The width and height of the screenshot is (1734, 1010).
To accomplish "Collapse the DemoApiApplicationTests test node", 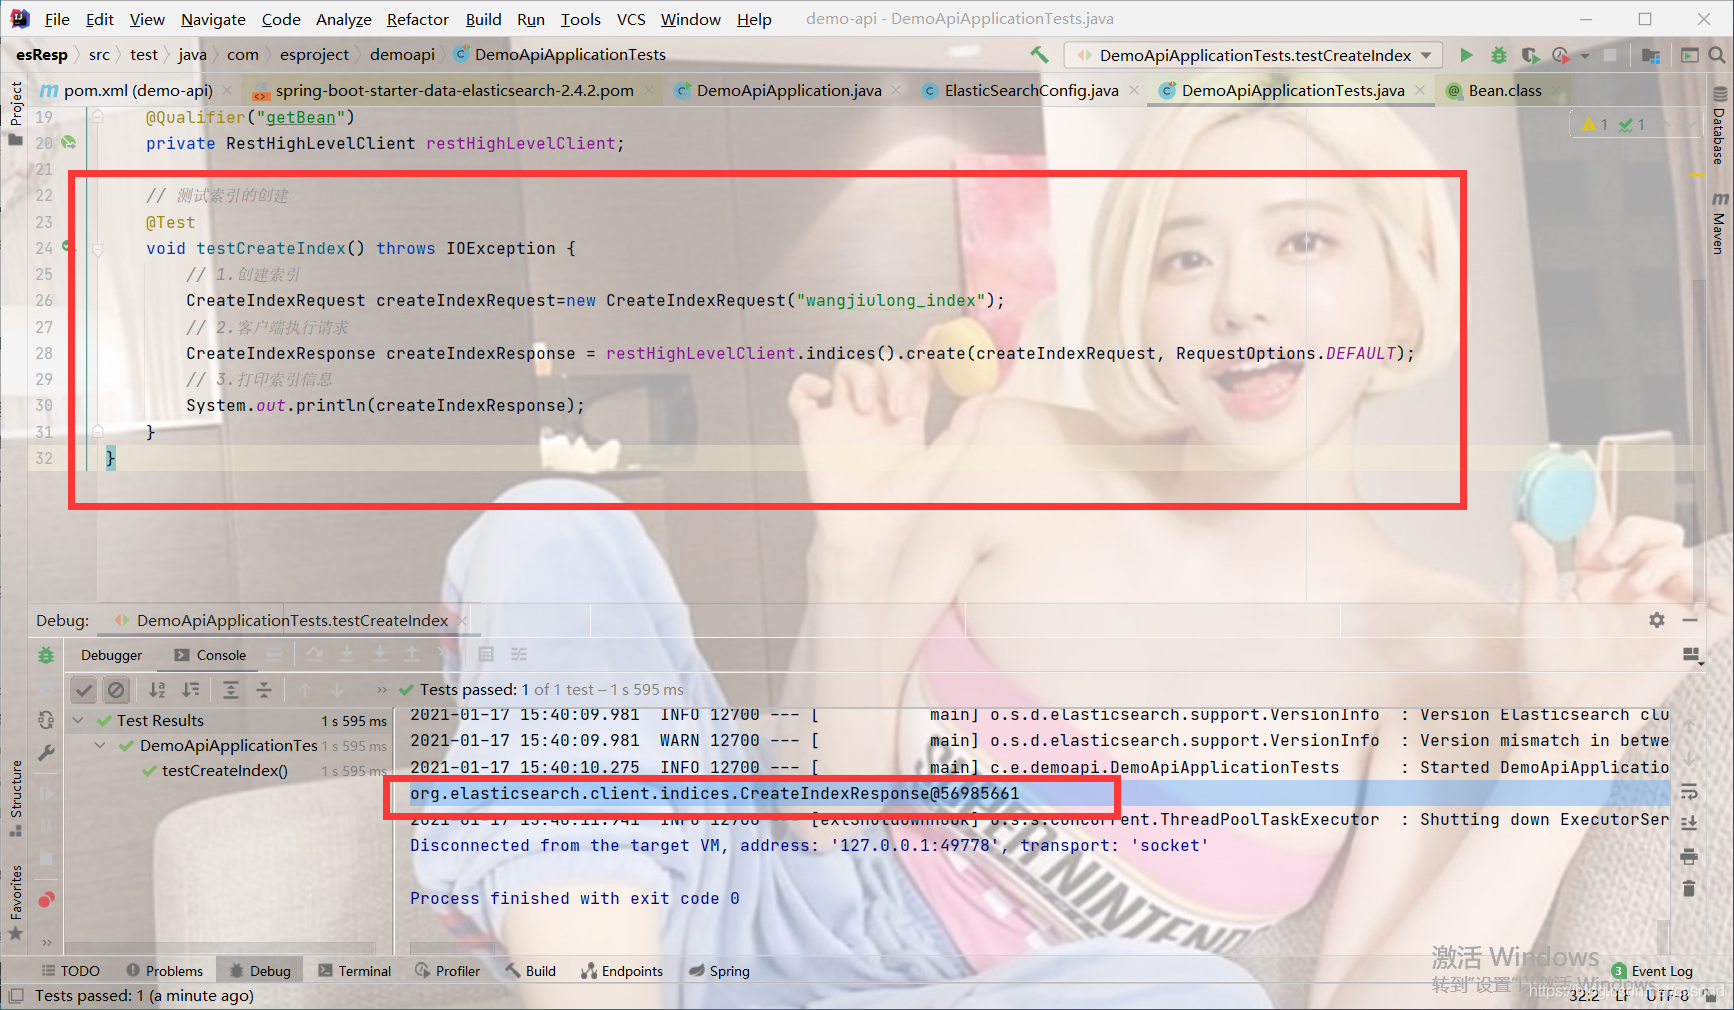I will 100,745.
